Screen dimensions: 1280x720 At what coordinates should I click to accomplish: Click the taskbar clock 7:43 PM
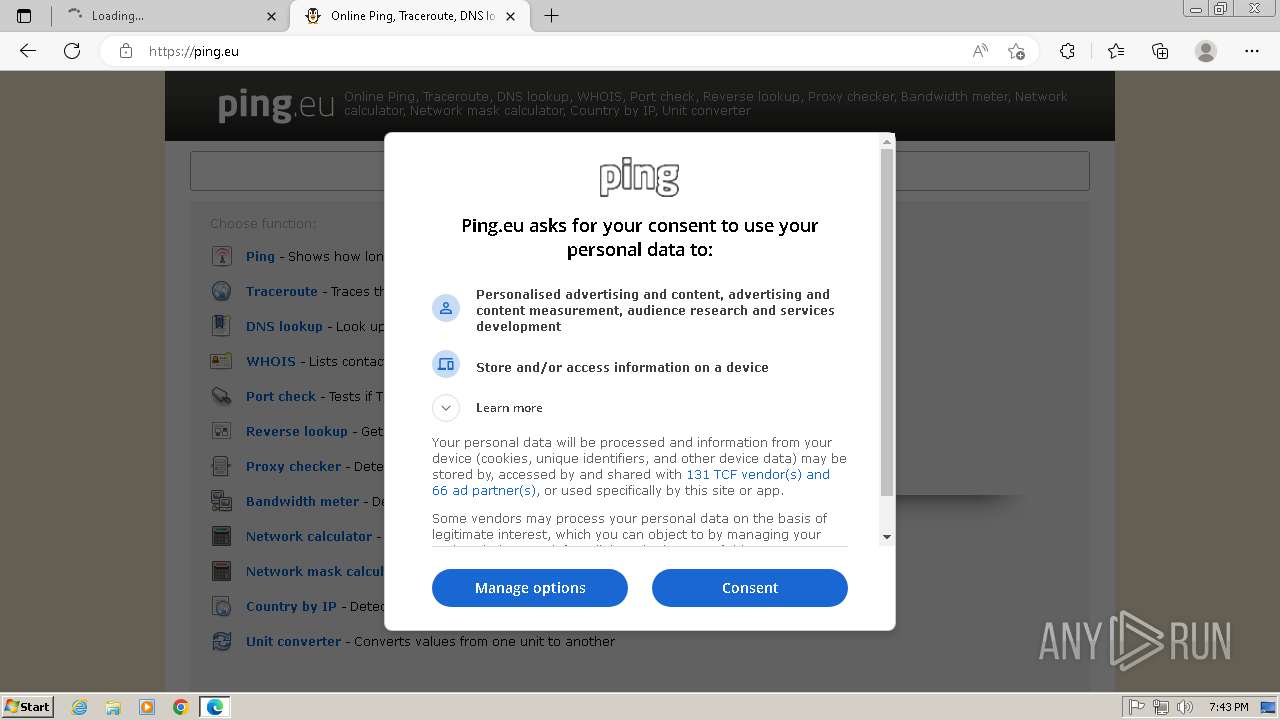pyautogui.click(x=1228, y=707)
